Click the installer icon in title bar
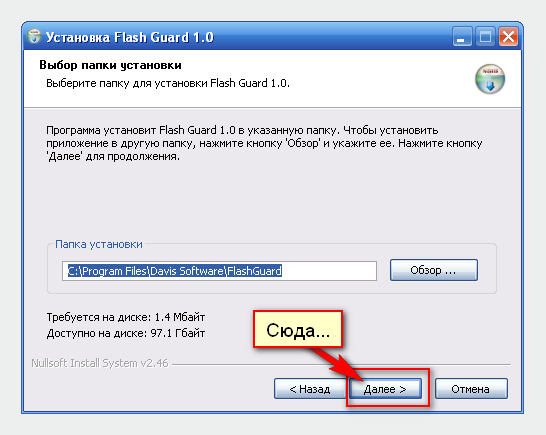Screen dimensions: 546x435 (34, 36)
